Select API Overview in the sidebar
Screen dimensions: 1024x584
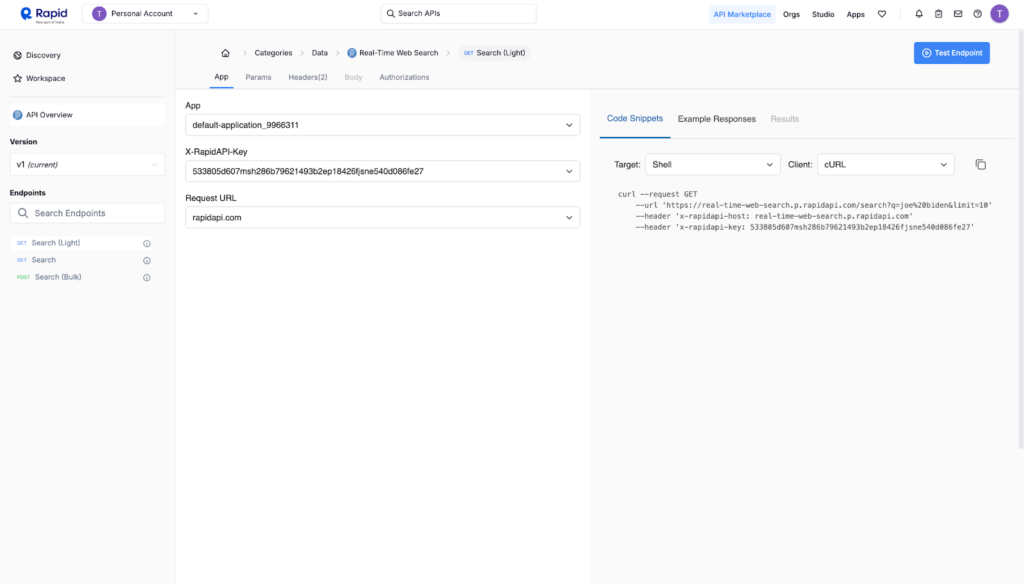88,115
